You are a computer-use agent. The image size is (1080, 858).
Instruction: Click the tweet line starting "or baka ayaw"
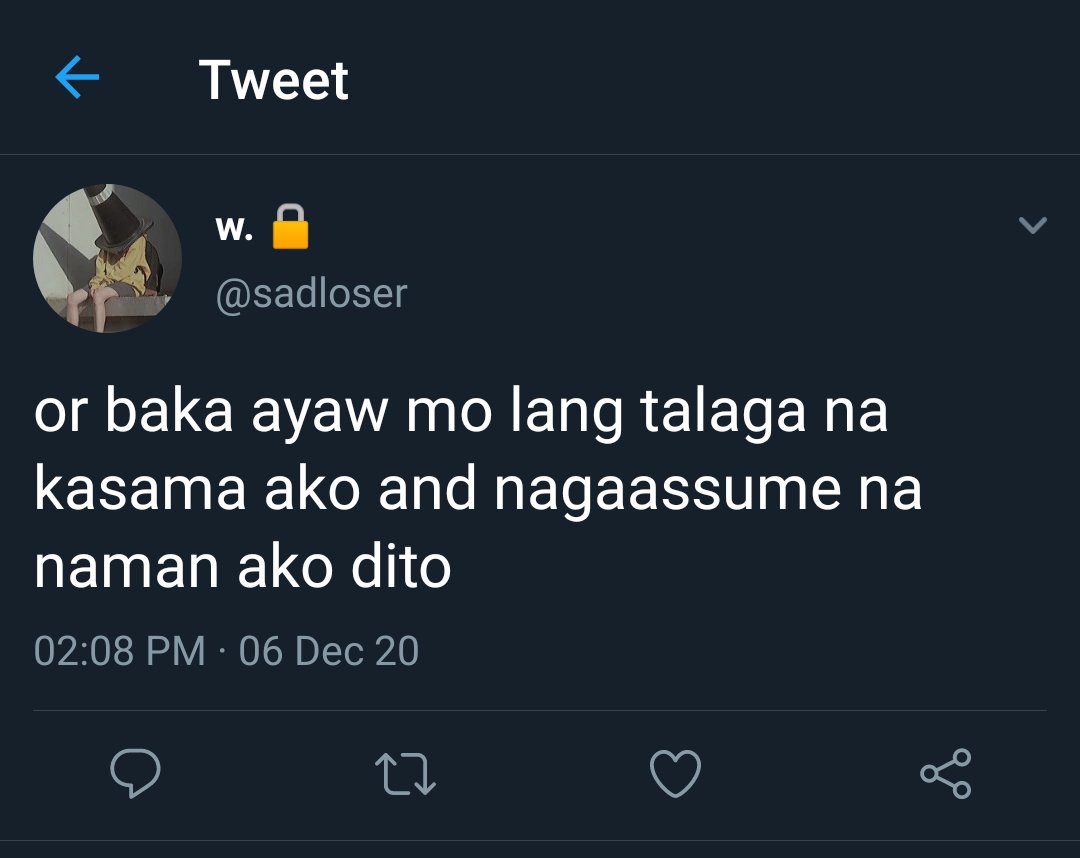click(x=461, y=412)
